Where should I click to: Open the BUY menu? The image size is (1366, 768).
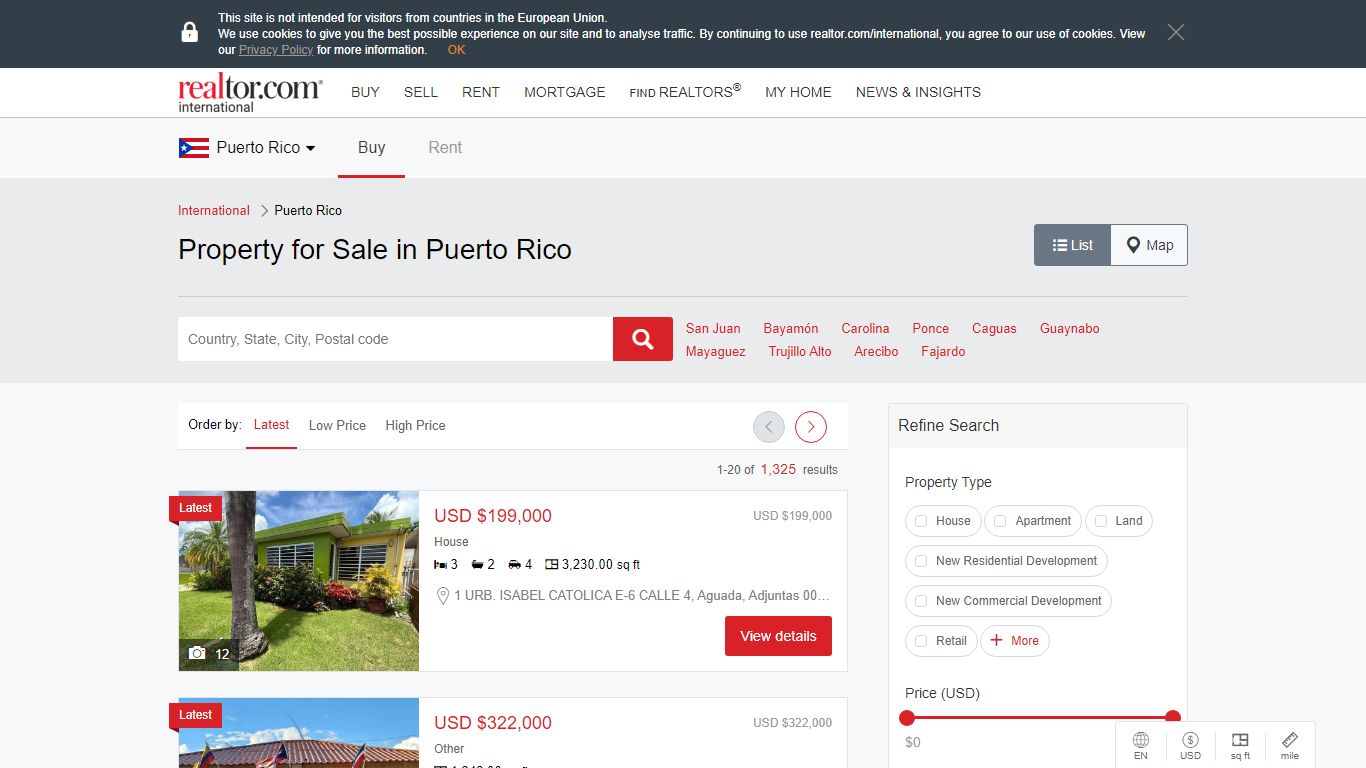tap(365, 92)
